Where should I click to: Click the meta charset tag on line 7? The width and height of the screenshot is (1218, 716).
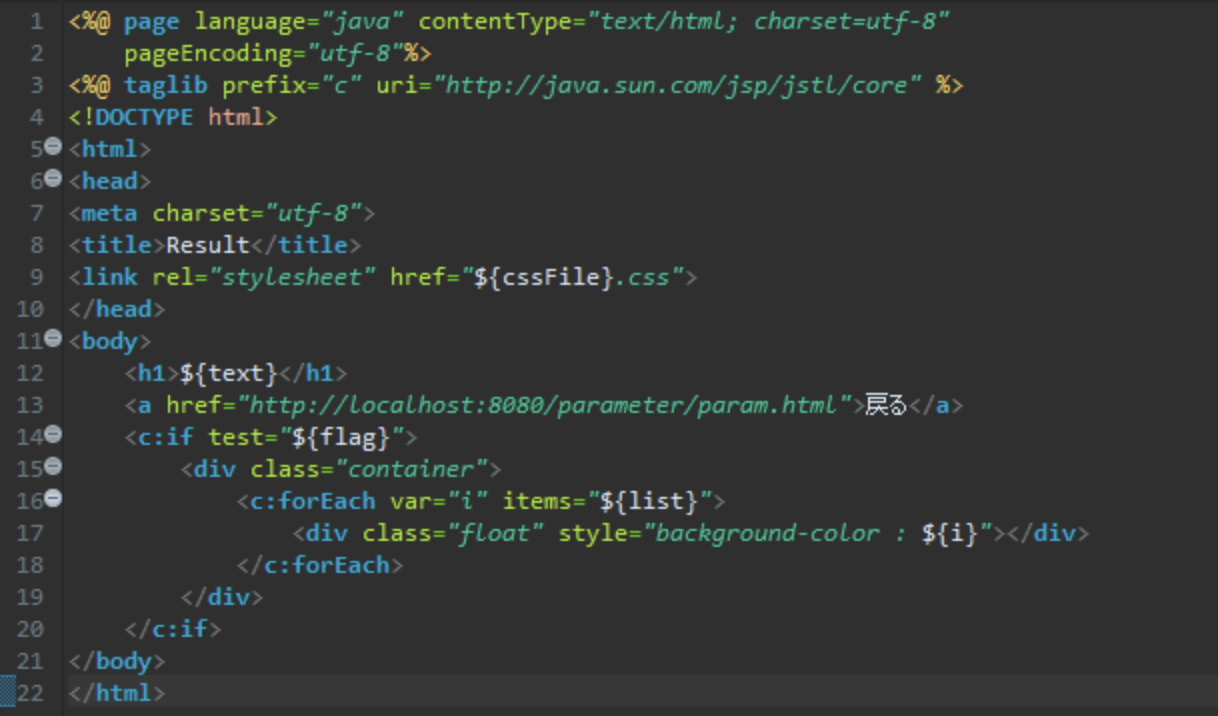pos(222,213)
